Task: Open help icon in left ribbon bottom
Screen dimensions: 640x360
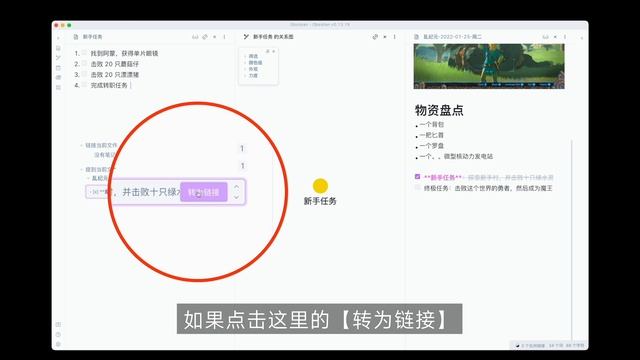Action: point(58,334)
